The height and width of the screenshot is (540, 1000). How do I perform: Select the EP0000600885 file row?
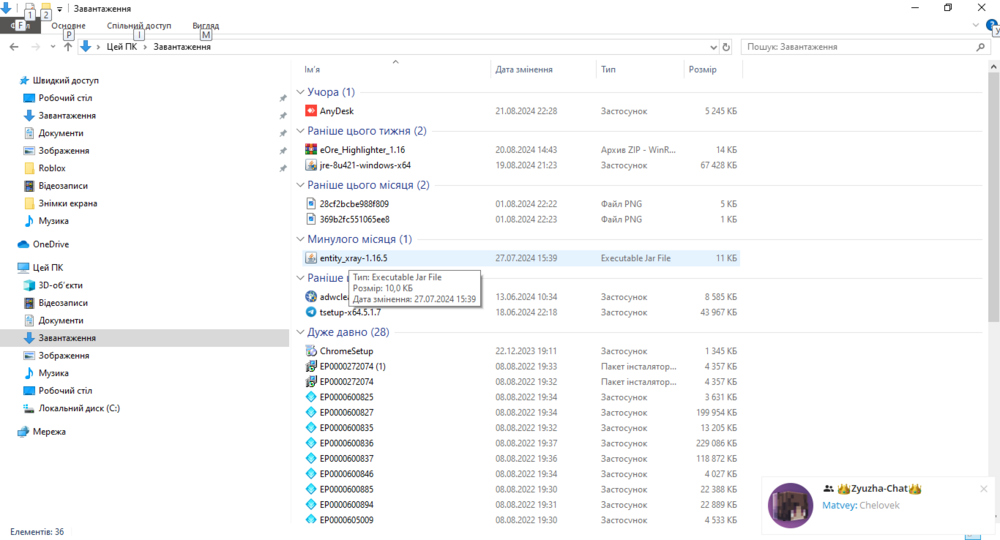(520, 489)
